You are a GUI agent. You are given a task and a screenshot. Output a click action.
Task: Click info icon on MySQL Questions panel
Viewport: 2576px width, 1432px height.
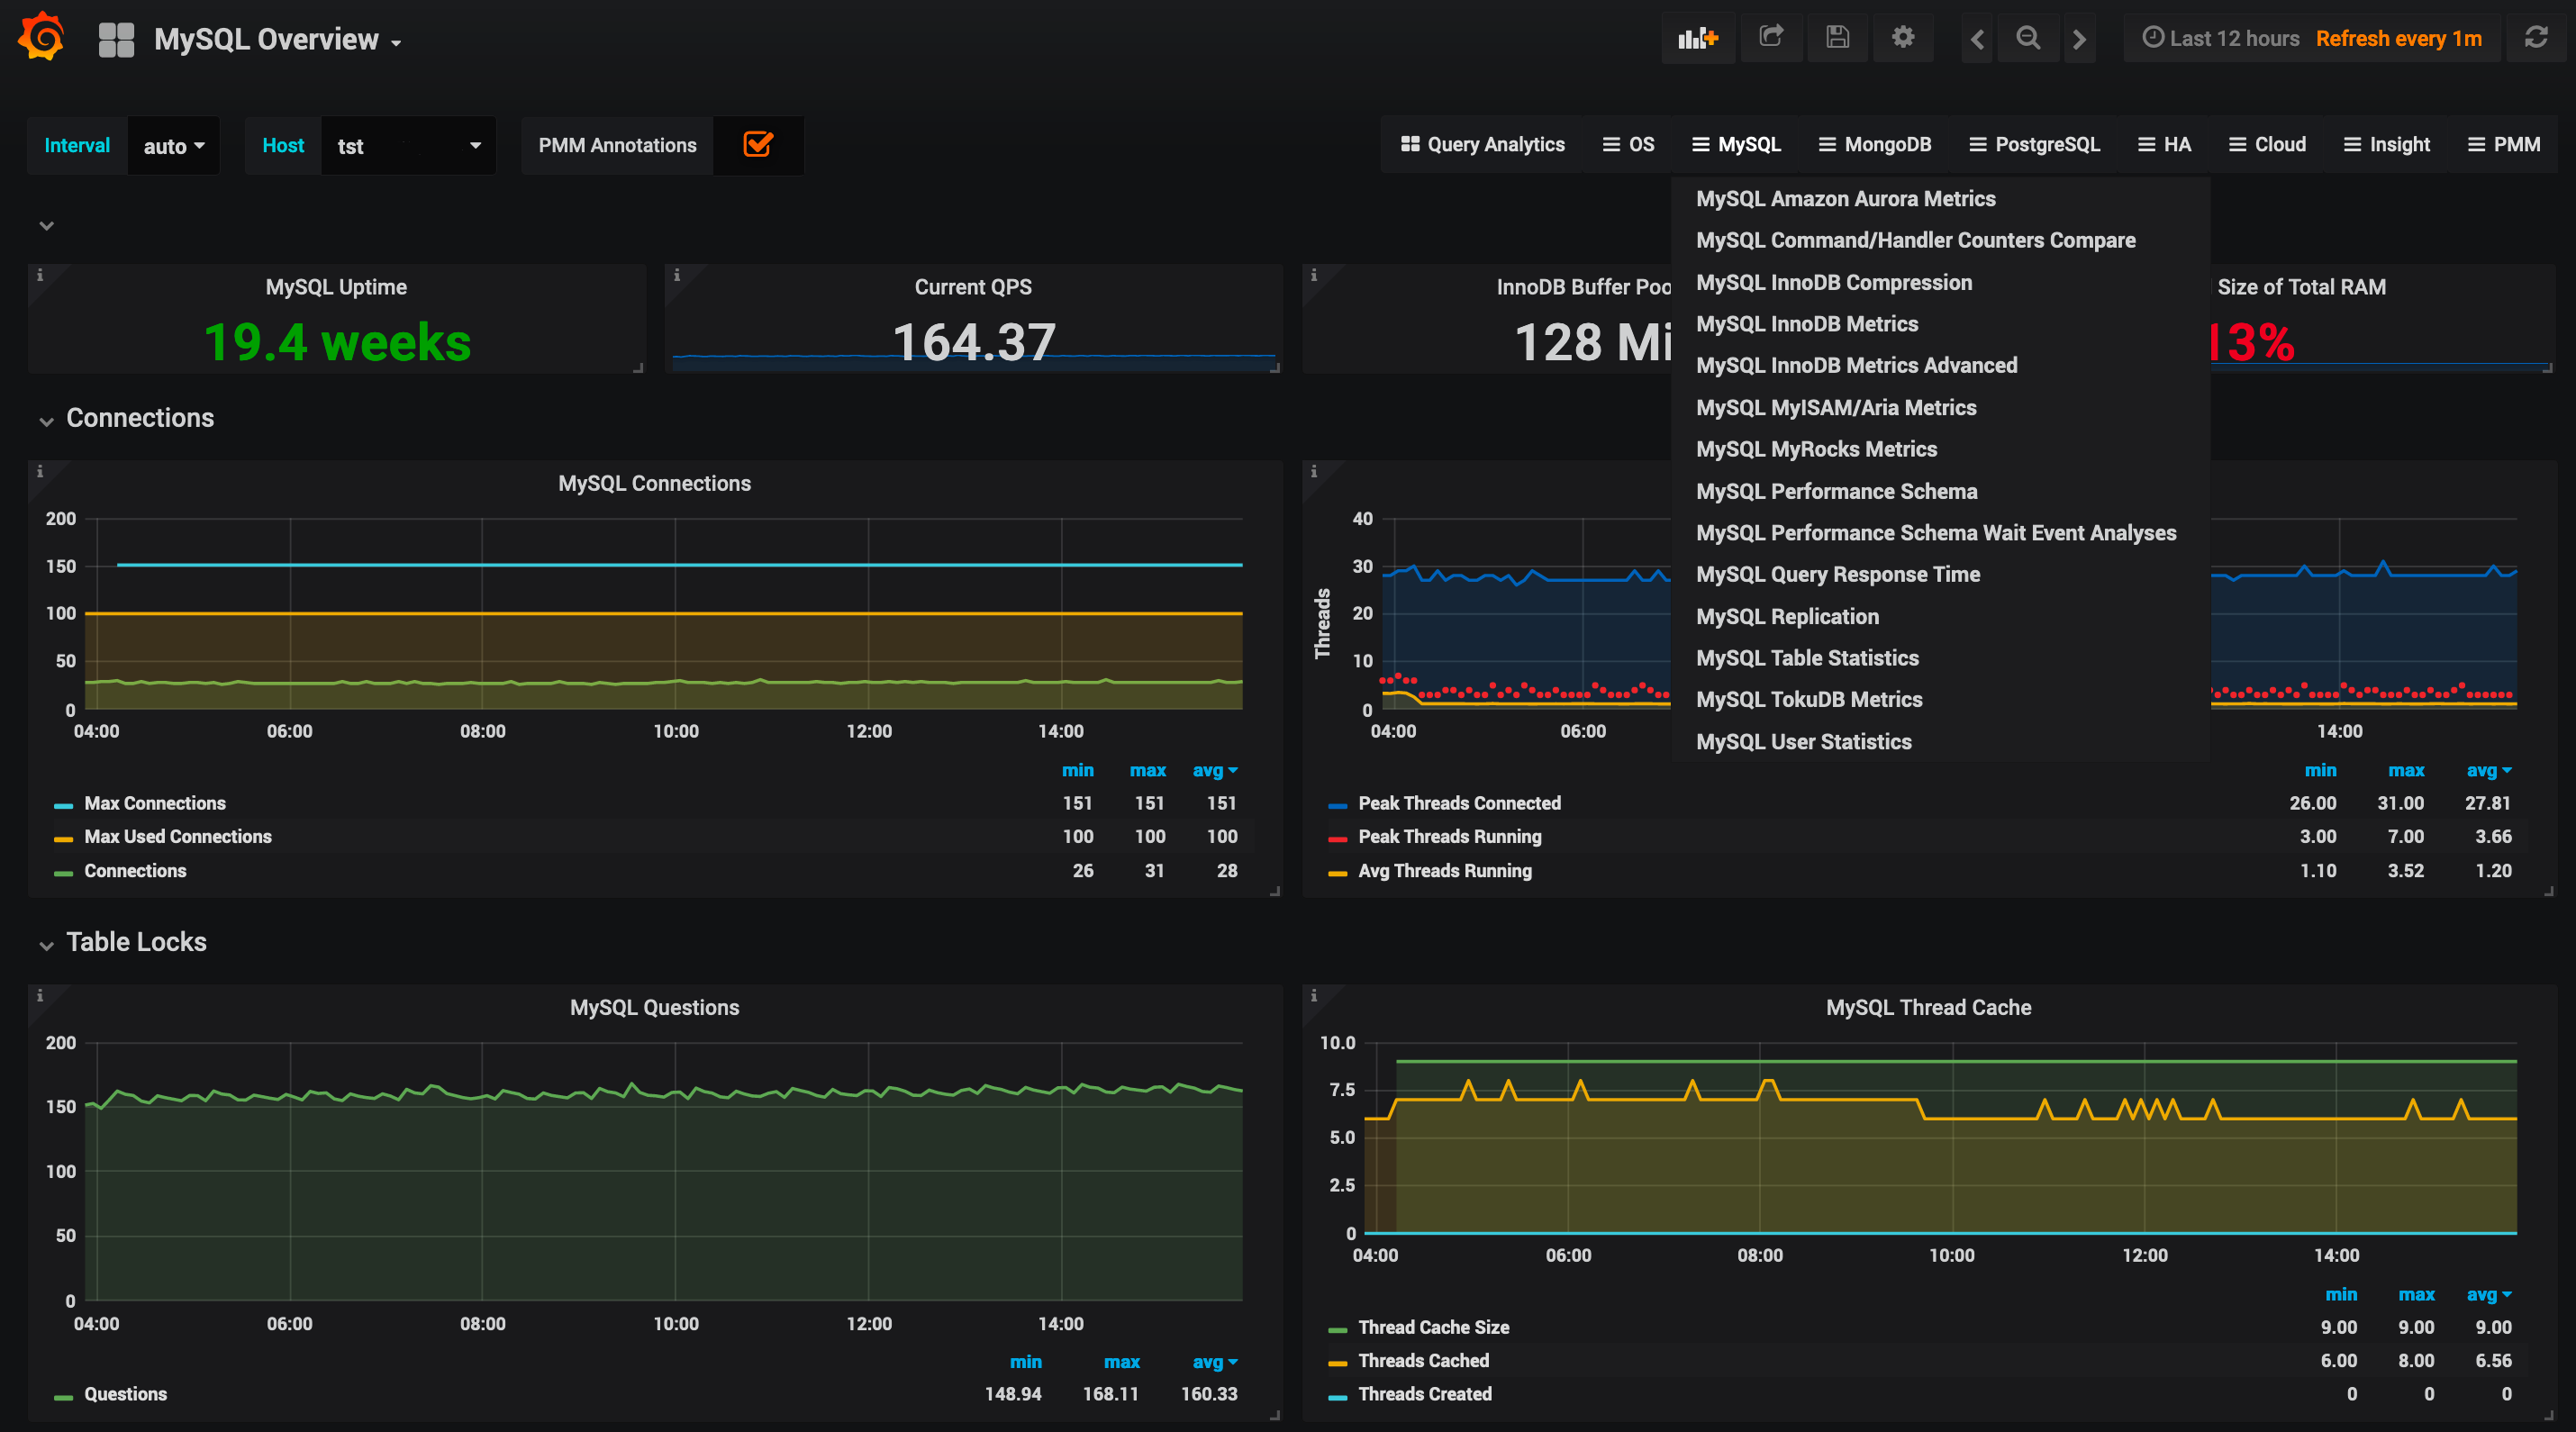(x=40, y=995)
